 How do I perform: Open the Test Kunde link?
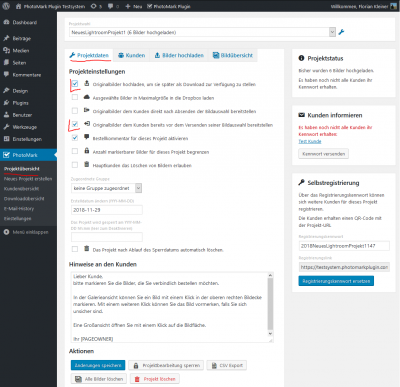(310, 141)
